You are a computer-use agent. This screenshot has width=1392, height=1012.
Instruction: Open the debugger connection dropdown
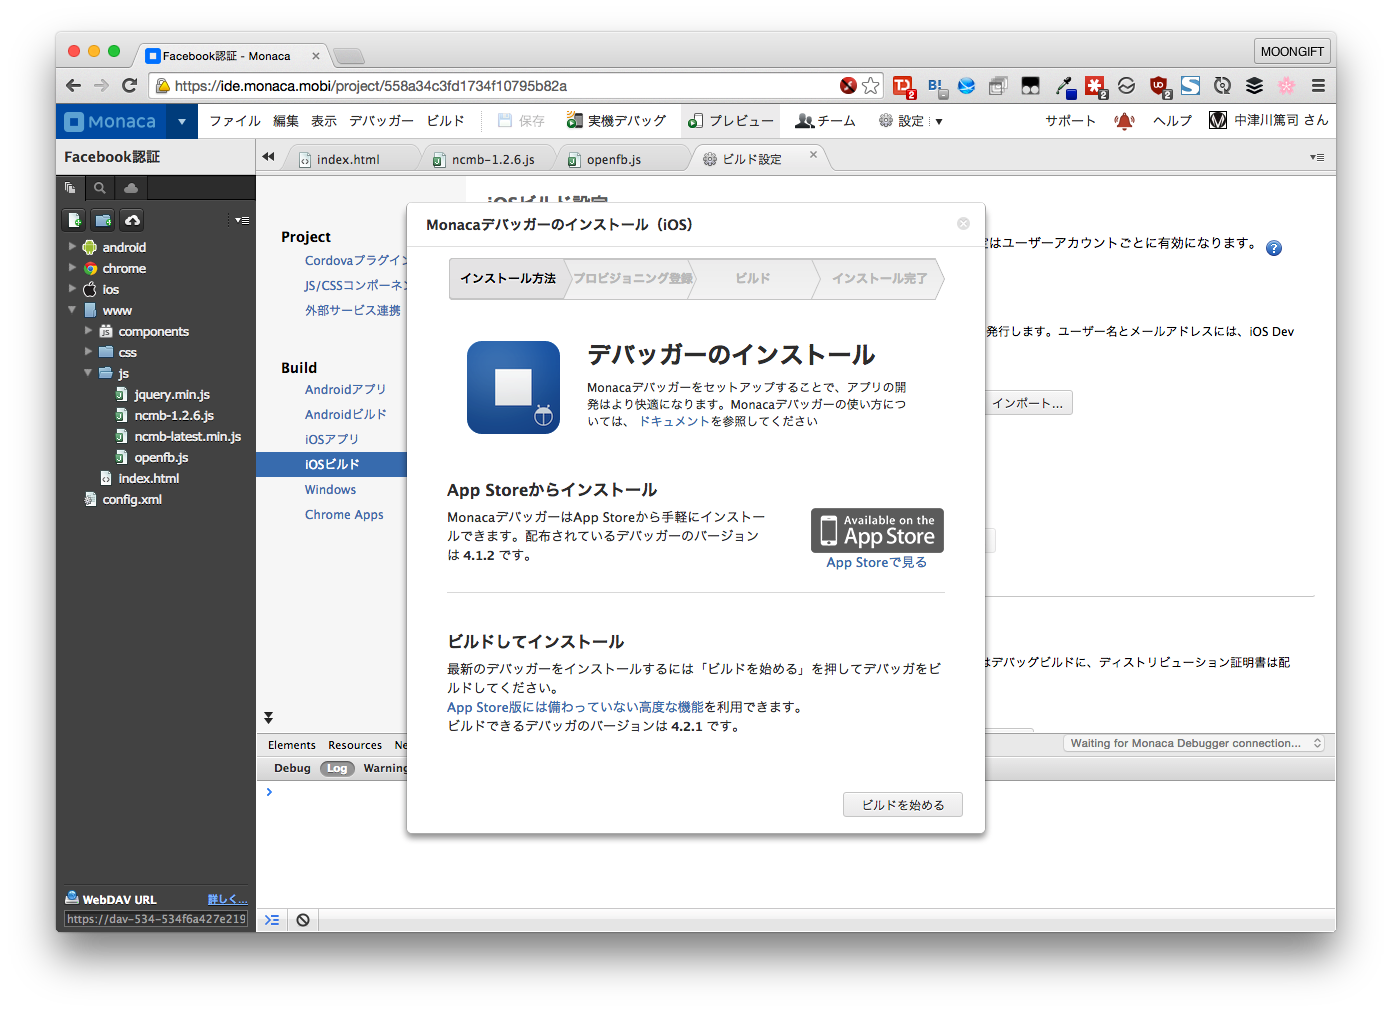pos(1195,743)
